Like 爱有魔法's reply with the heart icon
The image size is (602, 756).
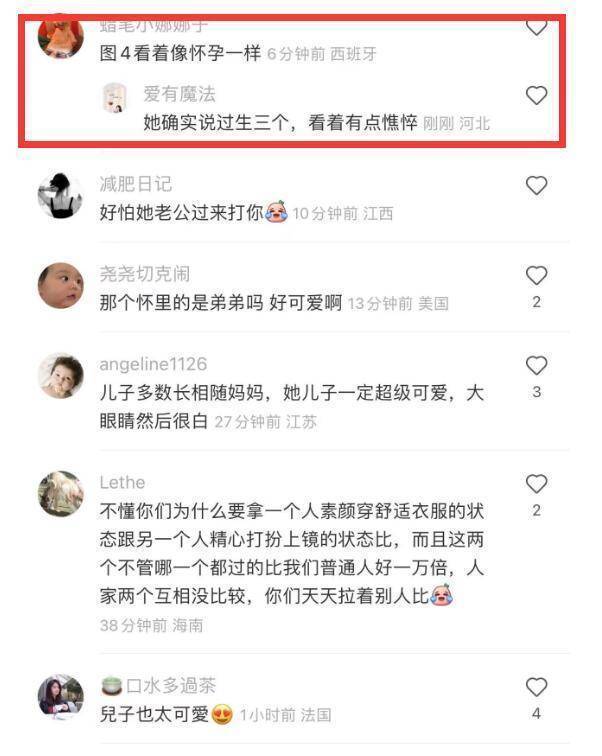(536, 95)
